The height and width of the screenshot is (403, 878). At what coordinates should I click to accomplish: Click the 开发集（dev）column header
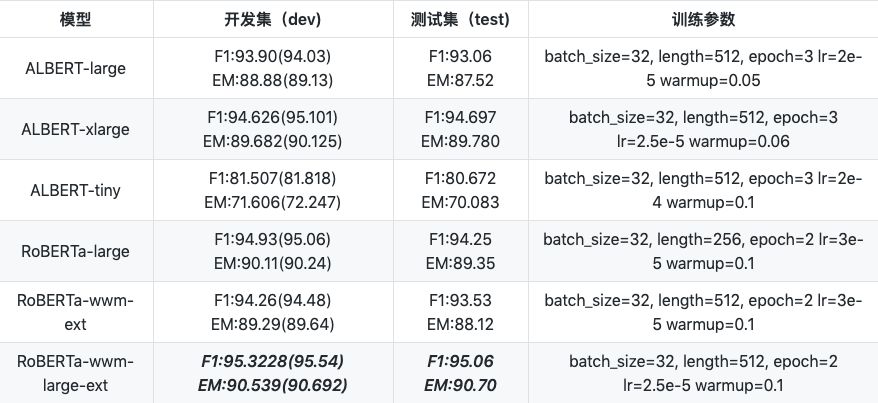[269, 19]
